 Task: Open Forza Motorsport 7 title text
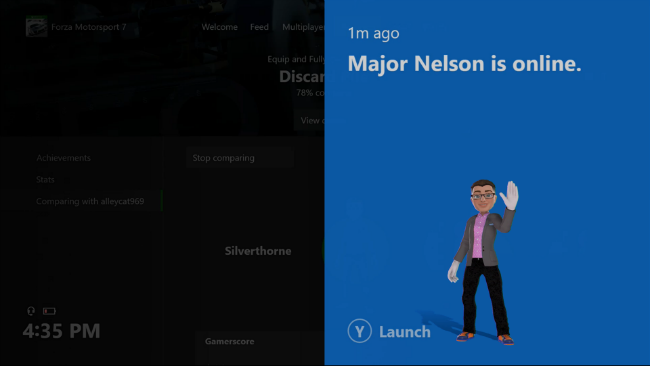(89, 27)
